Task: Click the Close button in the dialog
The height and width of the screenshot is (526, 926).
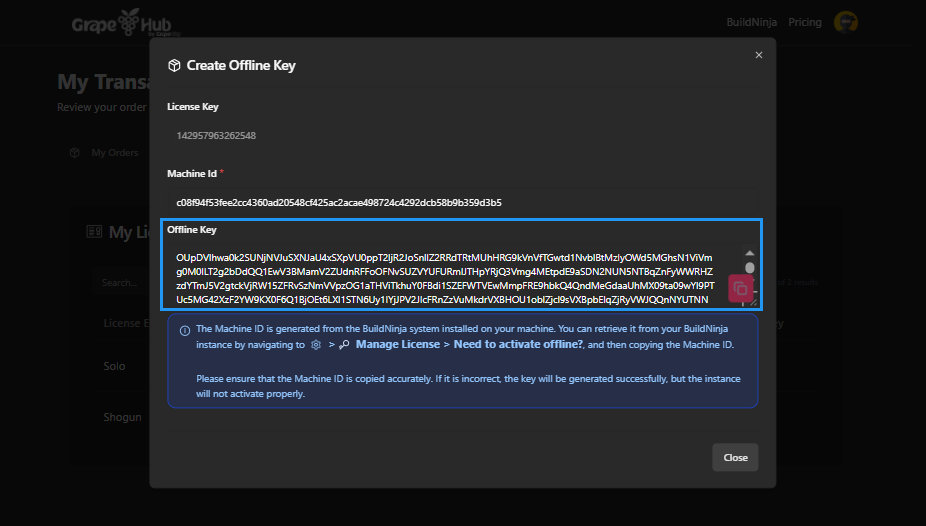Action: click(735, 458)
